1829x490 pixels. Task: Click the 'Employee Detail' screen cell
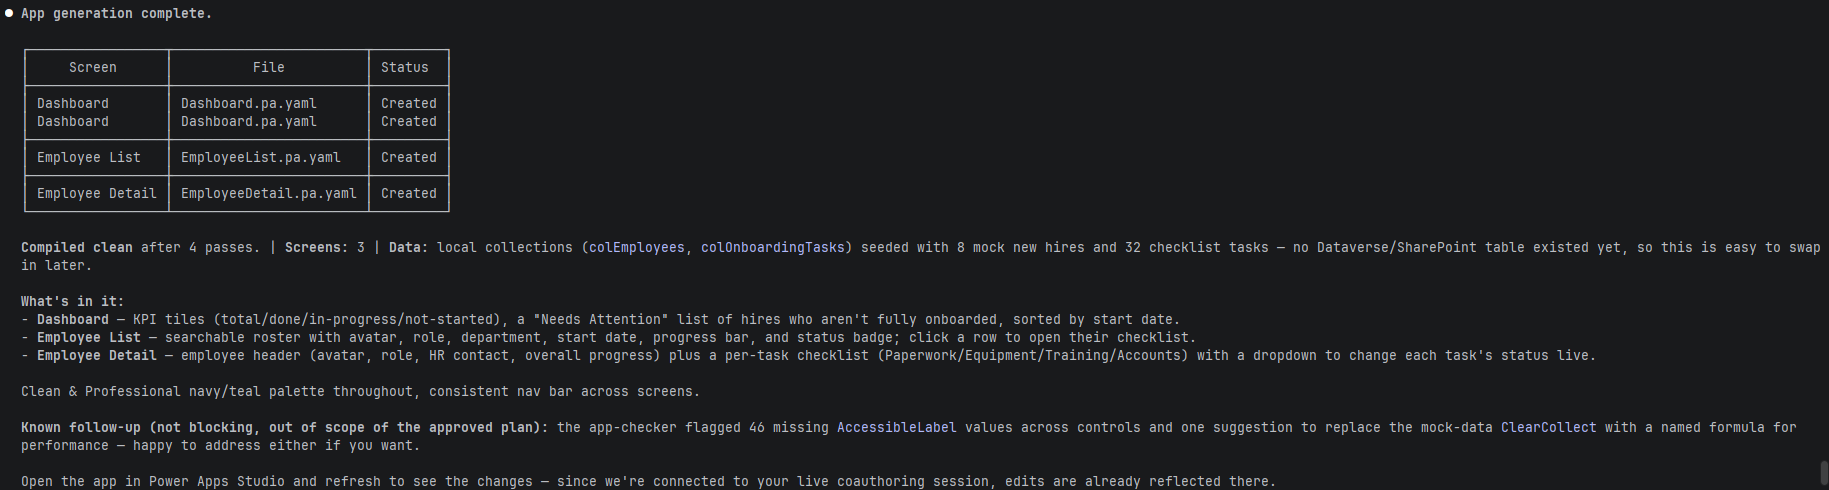coord(97,193)
